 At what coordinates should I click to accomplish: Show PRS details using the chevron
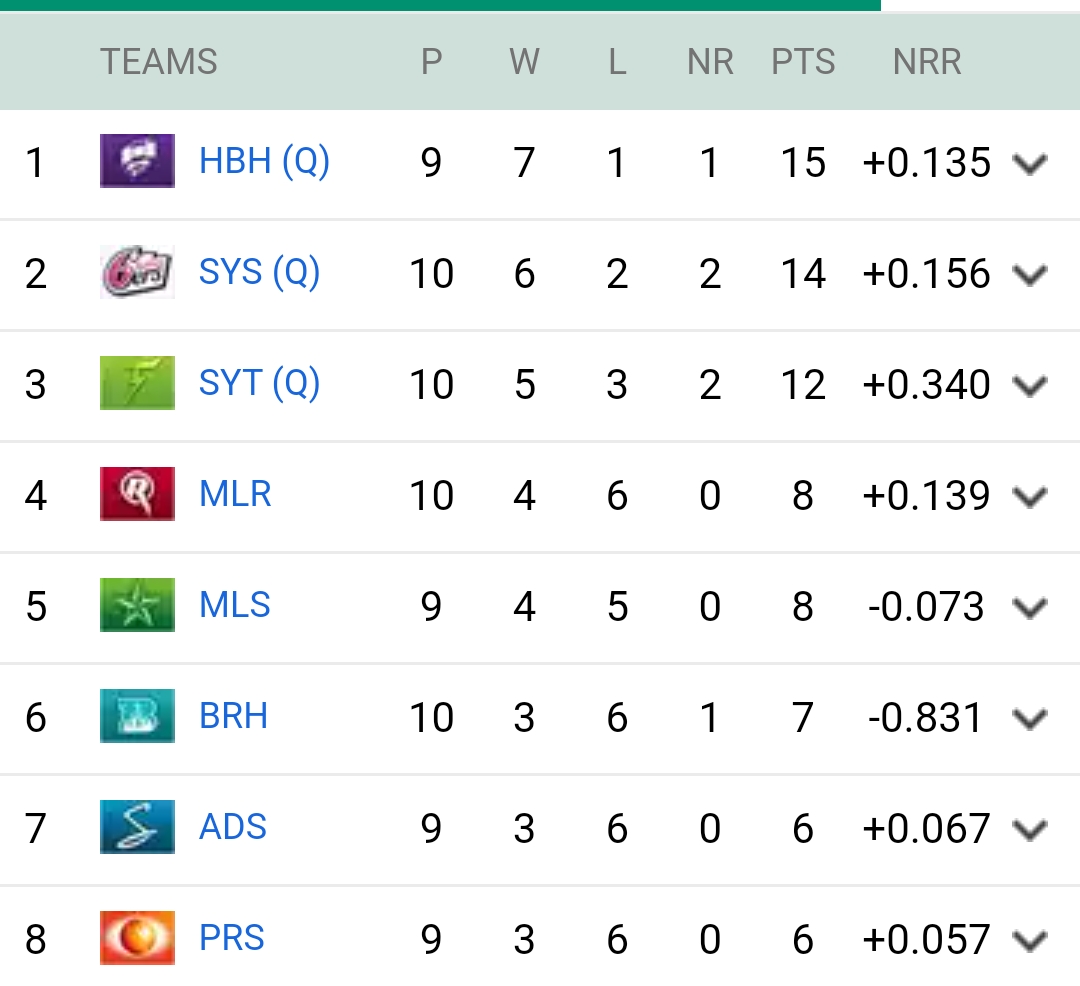(x=1029, y=940)
